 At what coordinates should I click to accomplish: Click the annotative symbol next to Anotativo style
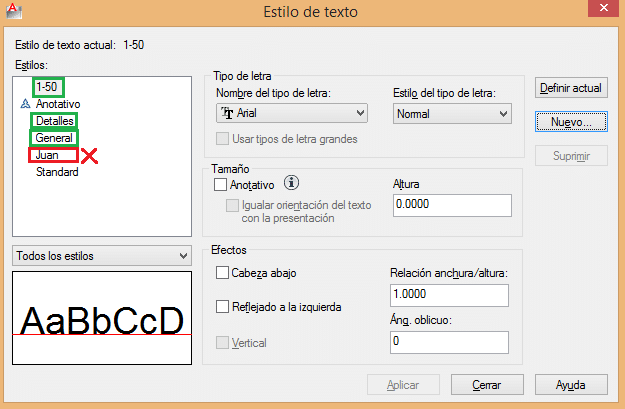26,104
